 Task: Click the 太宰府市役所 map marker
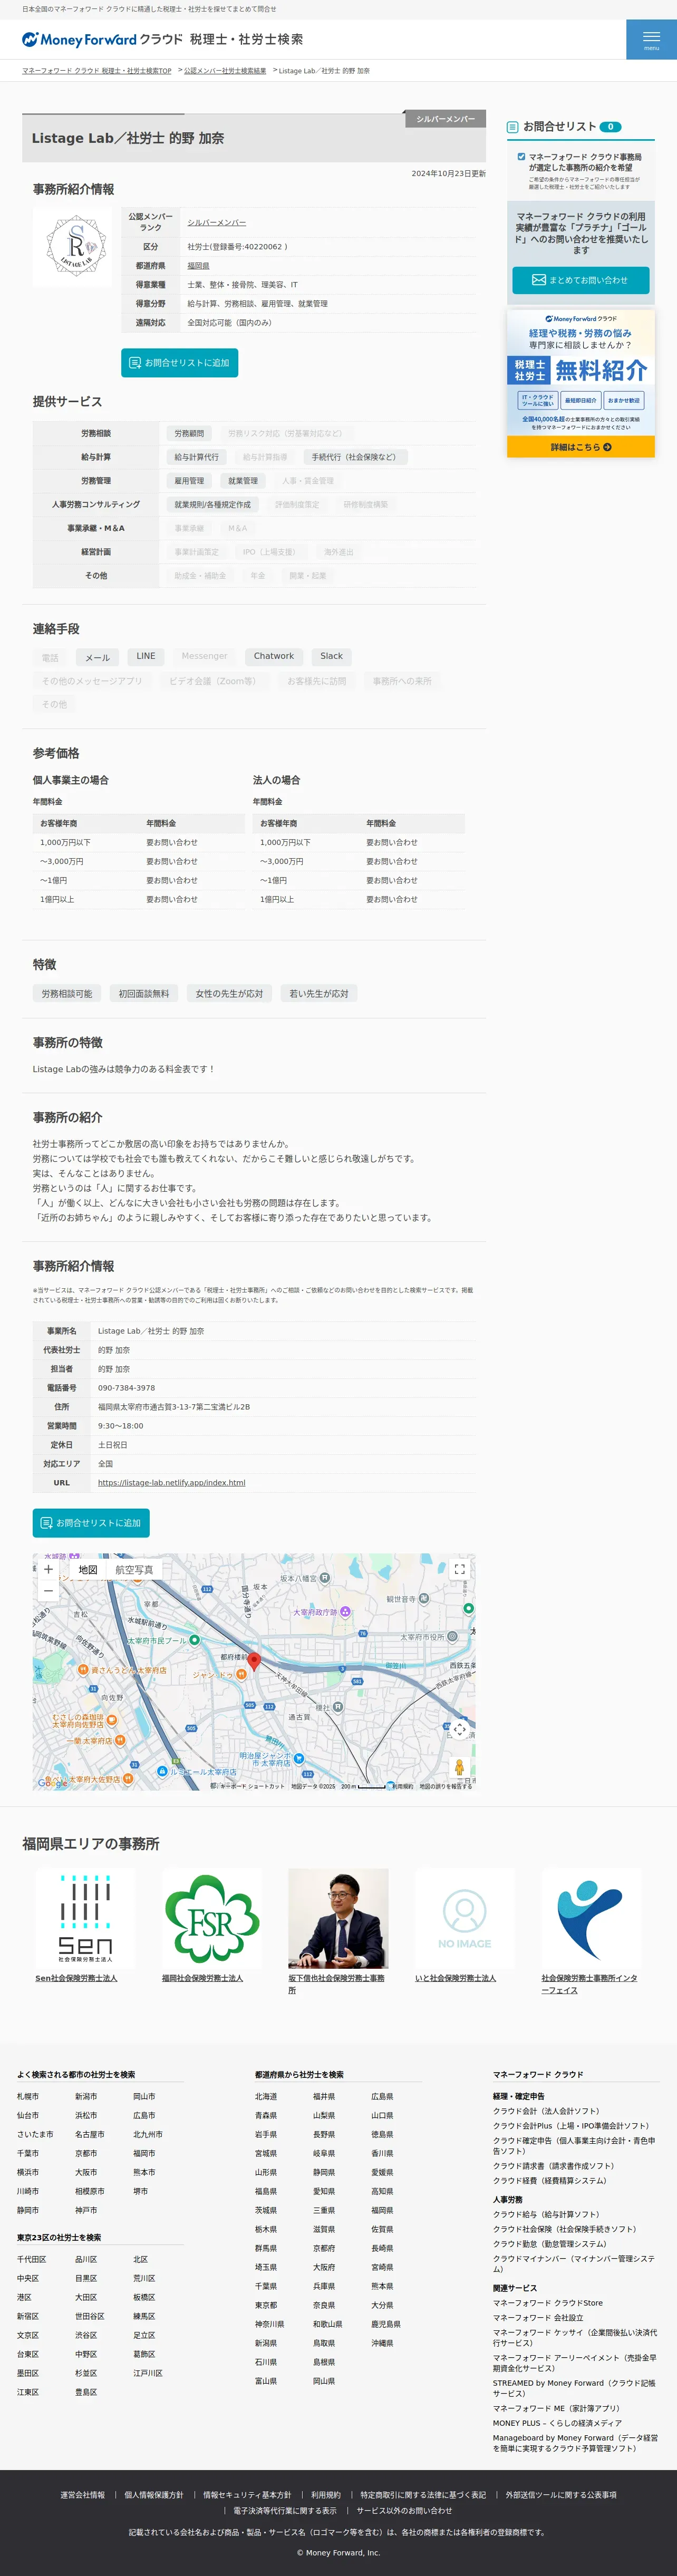(x=452, y=1637)
